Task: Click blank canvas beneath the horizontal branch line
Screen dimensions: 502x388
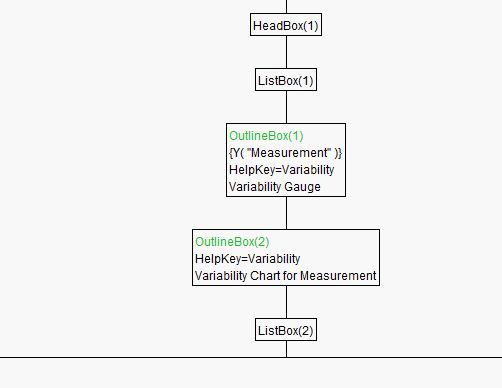Action: [x=251, y=373]
